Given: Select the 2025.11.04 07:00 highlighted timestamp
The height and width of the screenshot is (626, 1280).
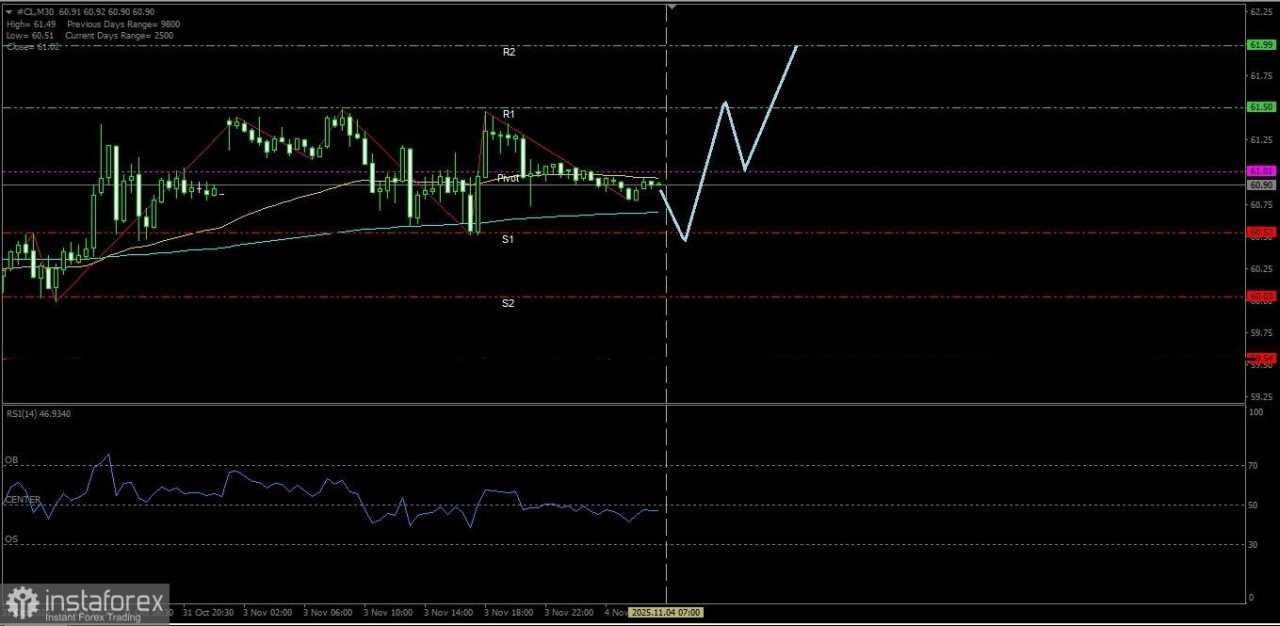Looking at the screenshot, I should [x=667, y=611].
